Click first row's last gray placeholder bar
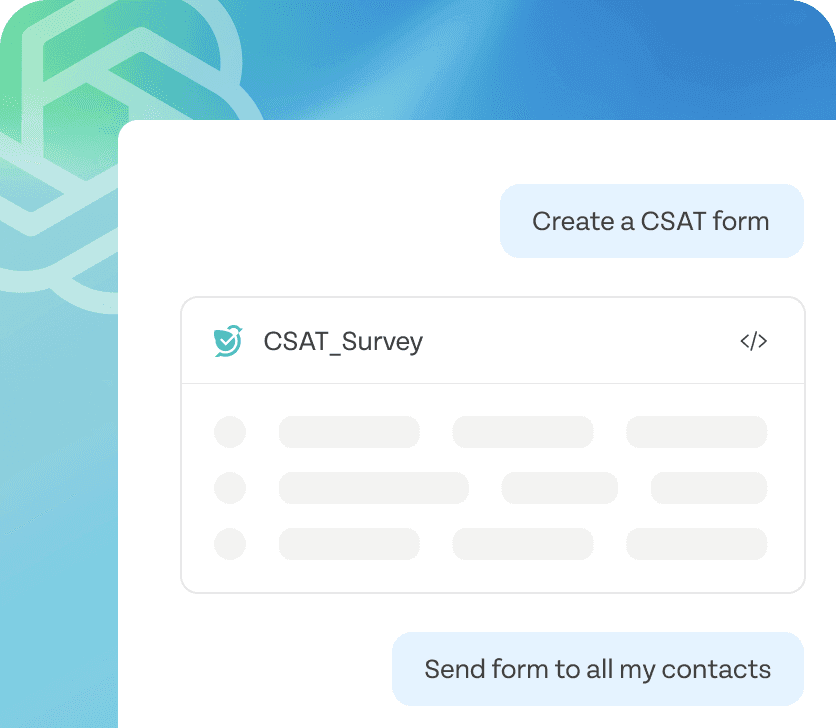This screenshot has height=728, width=836. pyautogui.click(x=697, y=432)
